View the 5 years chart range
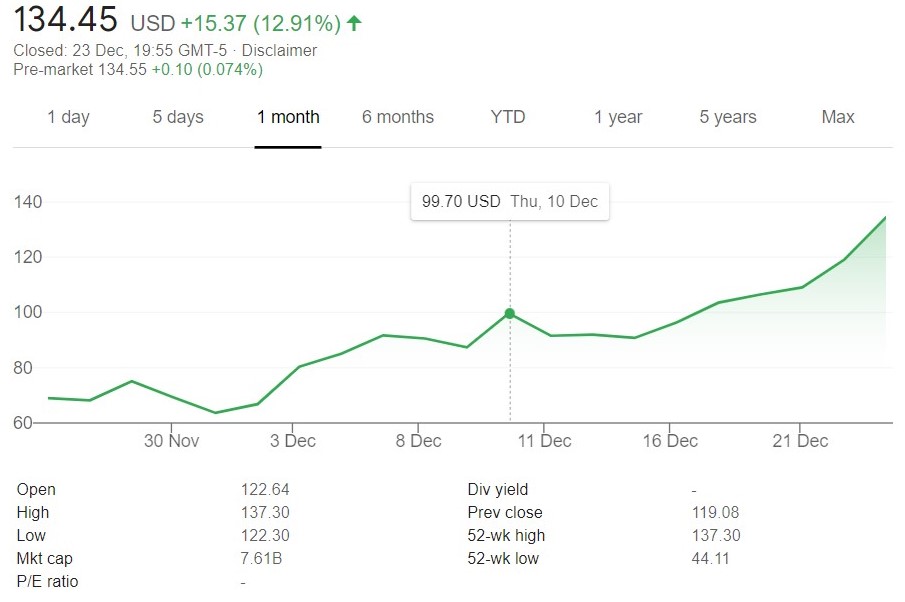The height and width of the screenshot is (602, 905). tap(728, 117)
